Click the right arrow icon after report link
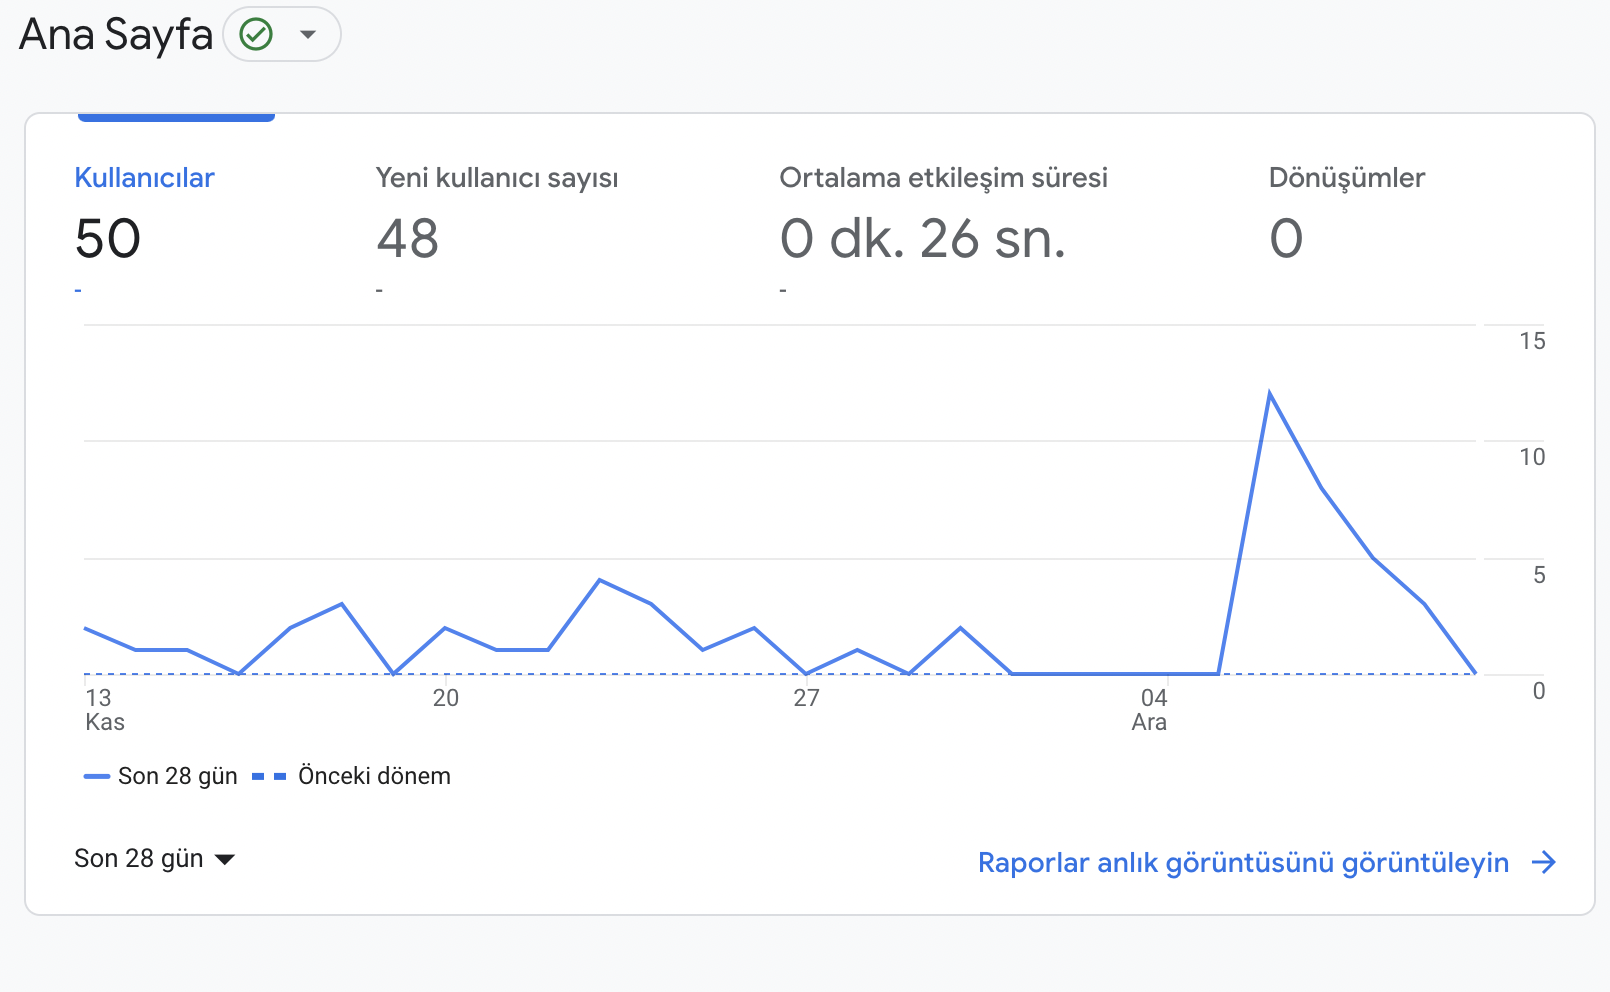 [1544, 862]
